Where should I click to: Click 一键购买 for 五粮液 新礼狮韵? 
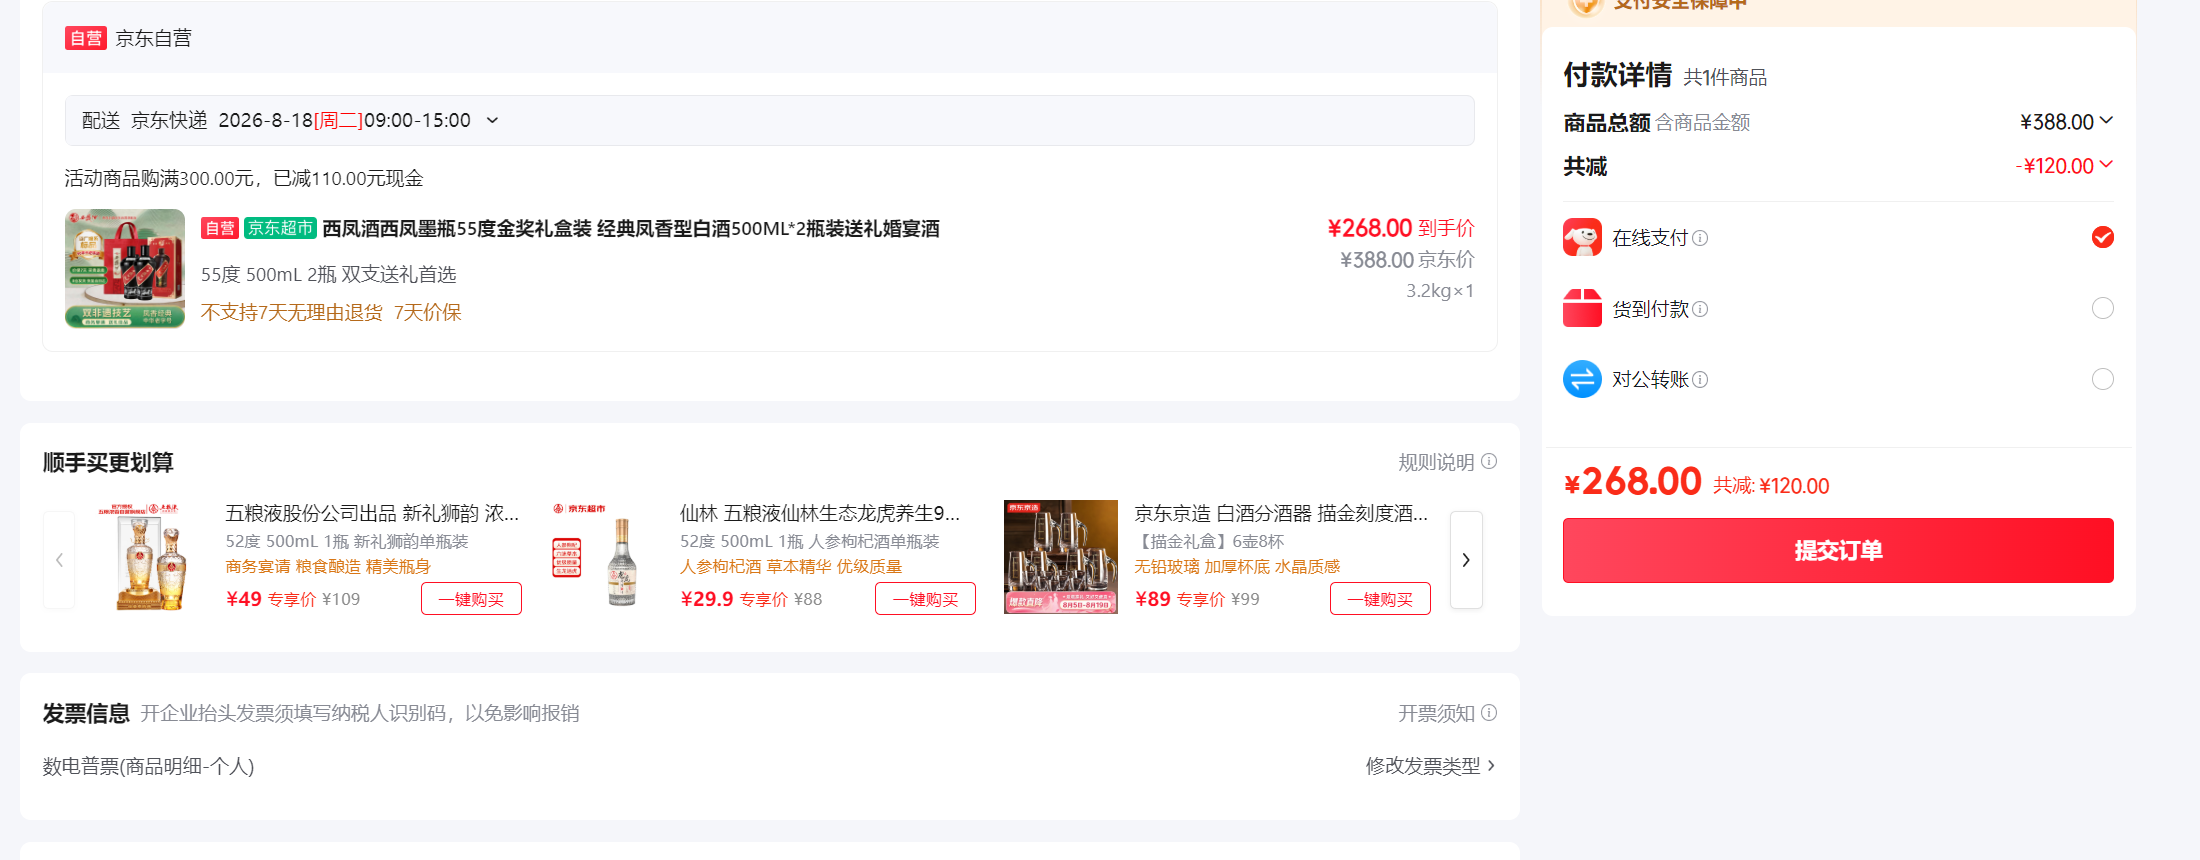click(x=471, y=599)
